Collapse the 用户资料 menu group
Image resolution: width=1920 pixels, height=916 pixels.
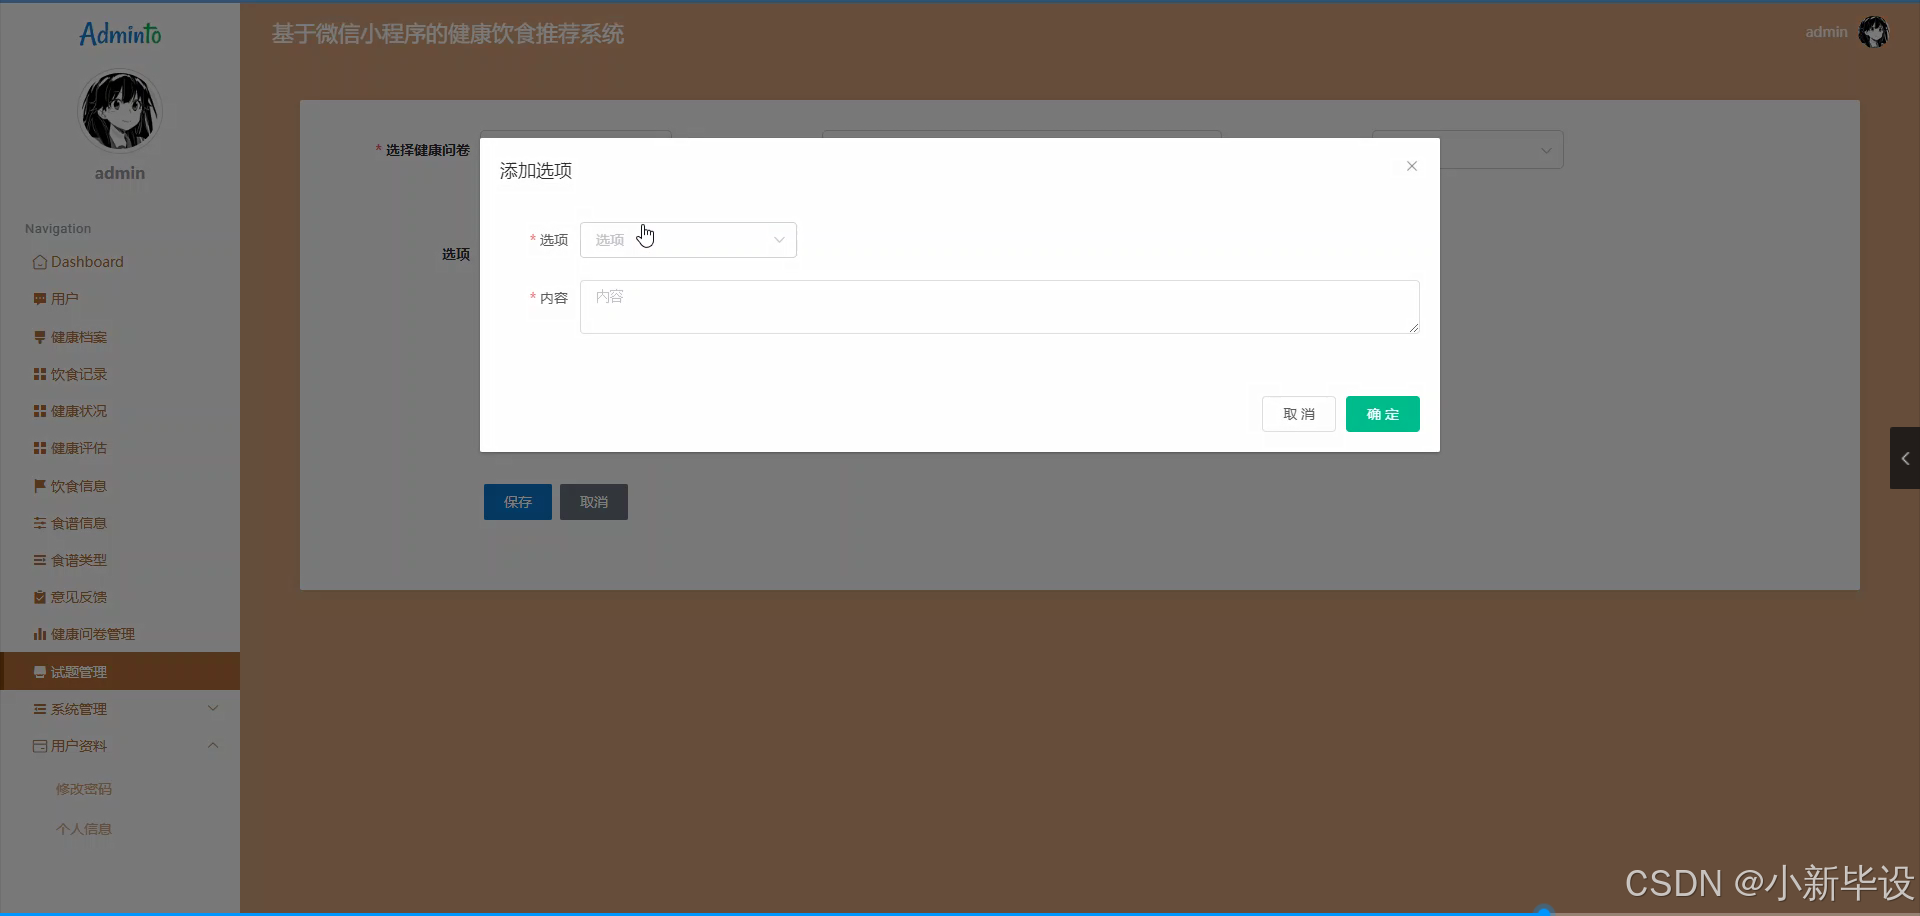click(x=120, y=745)
